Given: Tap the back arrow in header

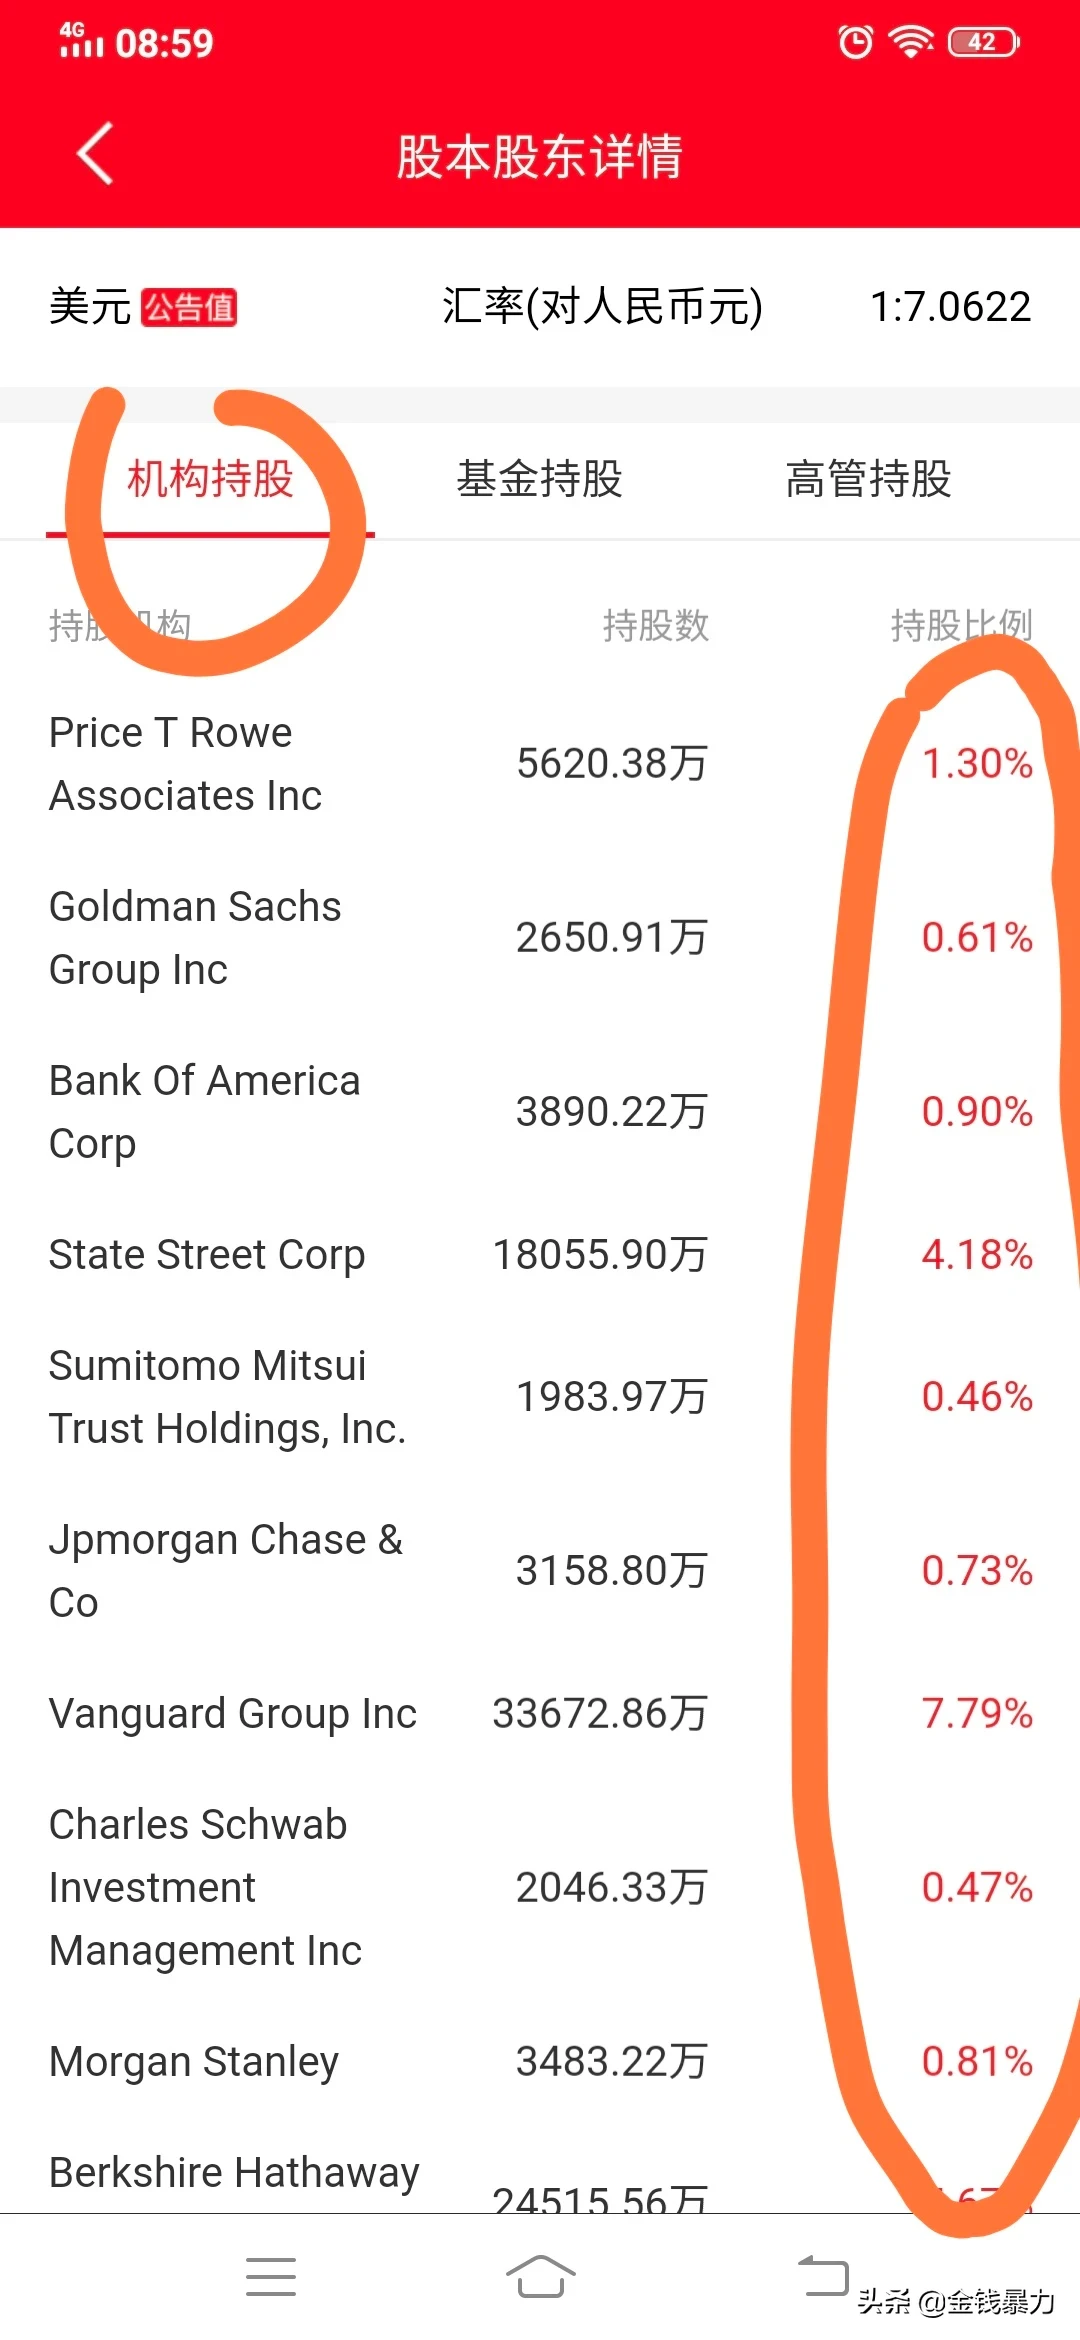Looking at the screenshot, I should [x=96, y=155].
